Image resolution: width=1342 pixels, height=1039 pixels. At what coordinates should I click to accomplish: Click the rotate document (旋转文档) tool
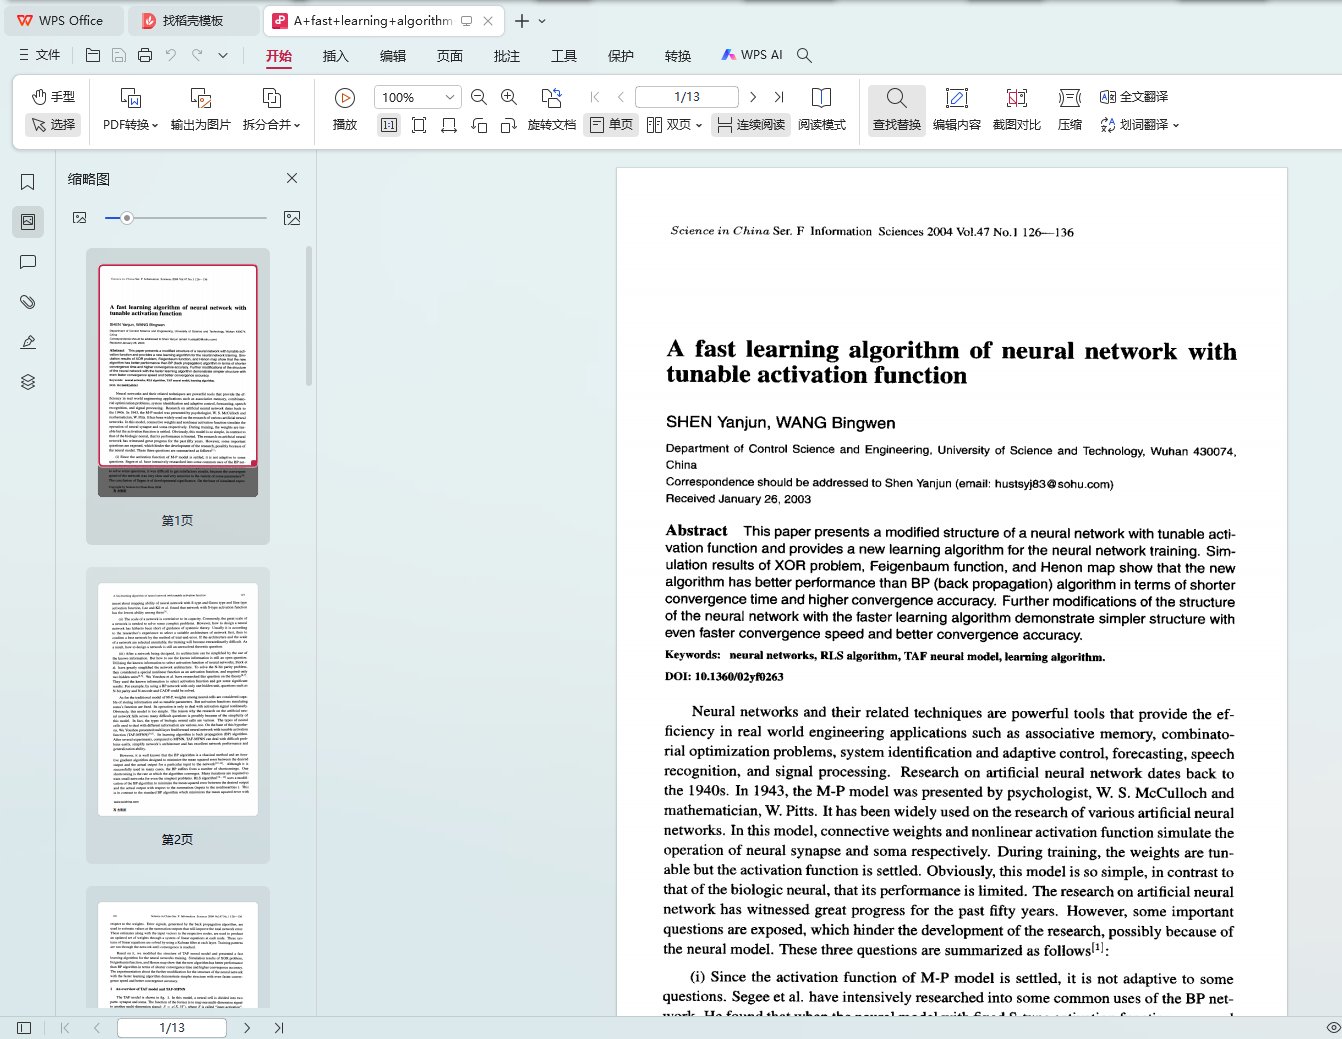(x=552, y=110)
